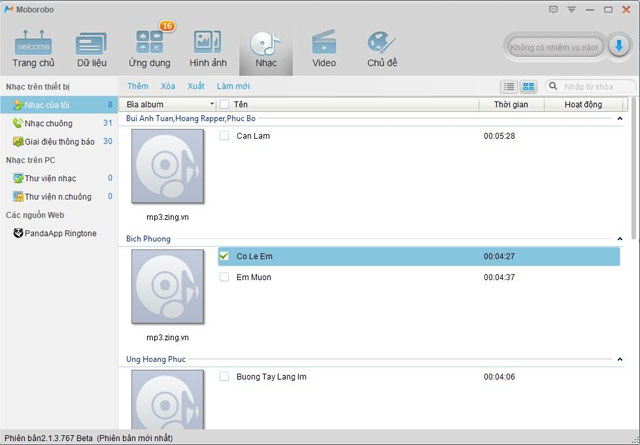Open the Trang chủ home tab
Screen dimensions: 640x445
point(33,49)
